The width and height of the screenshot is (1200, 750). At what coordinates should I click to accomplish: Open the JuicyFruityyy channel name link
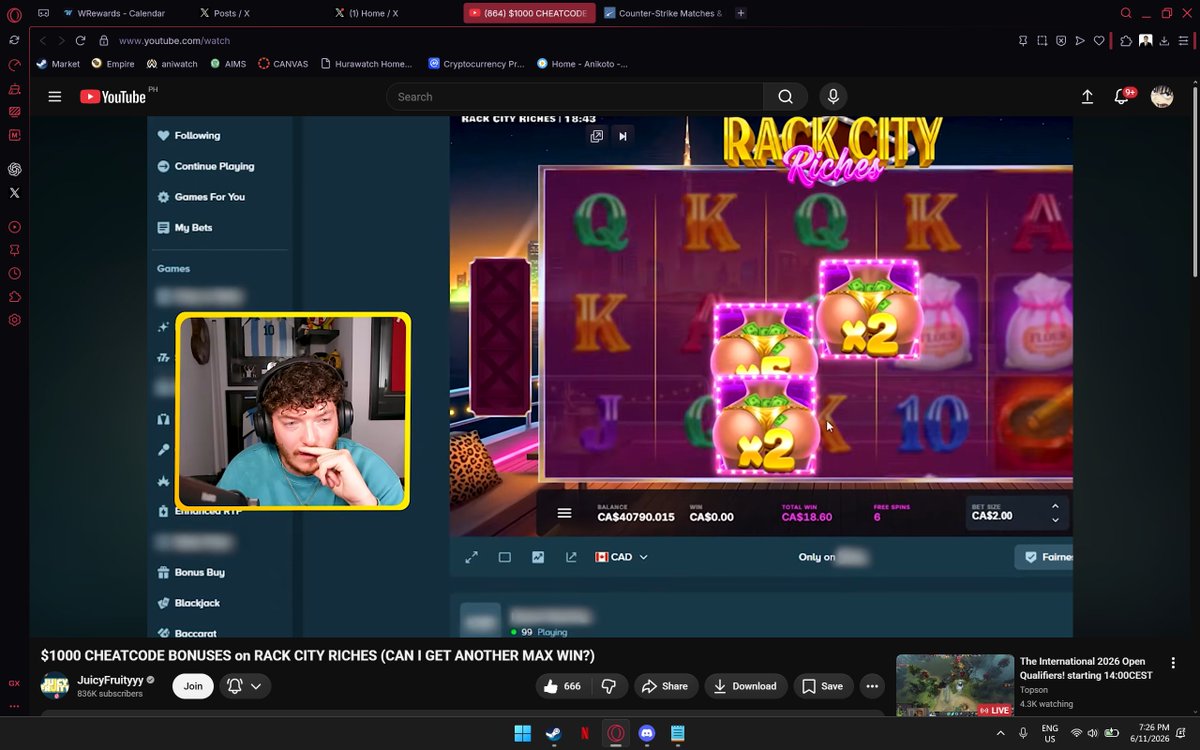pyautogui.click(x=110, y=680)
